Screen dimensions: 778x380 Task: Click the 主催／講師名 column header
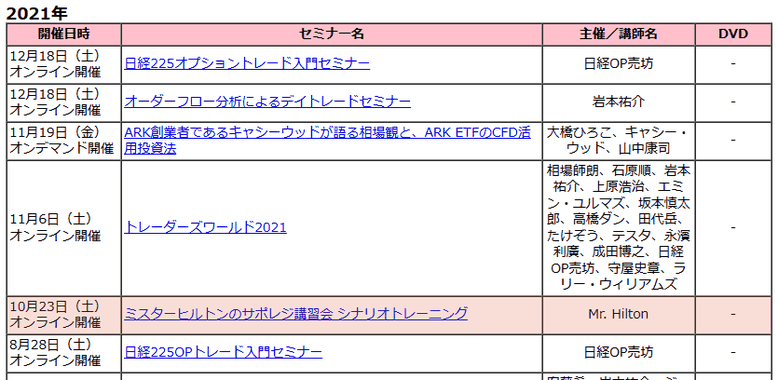pos(618,34)
